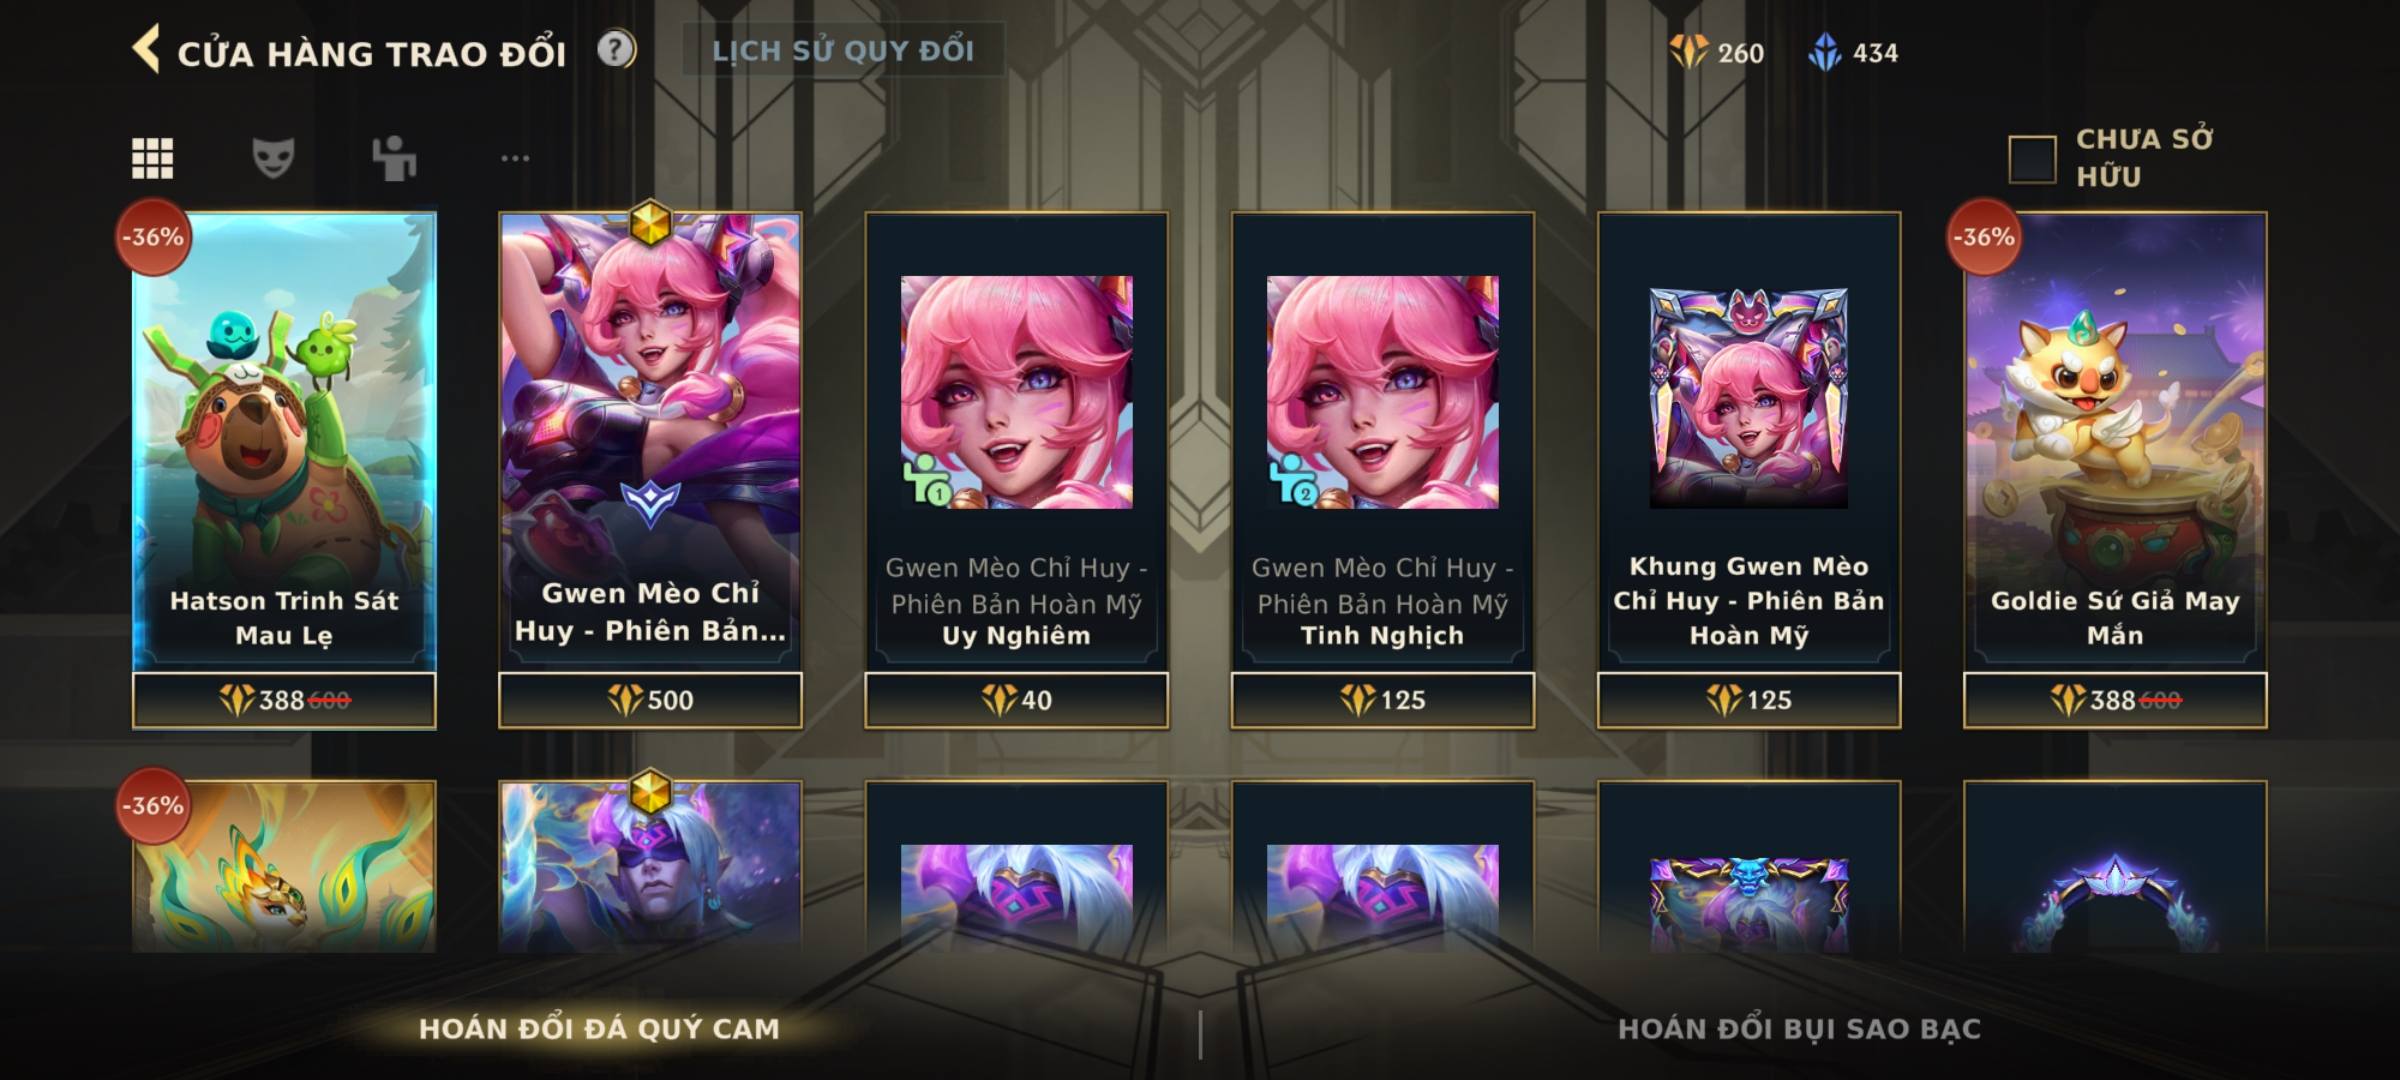This screenshot has height=1080, width=2400.
Task: Open the question mark help icon
Action: tap(616, 49)
